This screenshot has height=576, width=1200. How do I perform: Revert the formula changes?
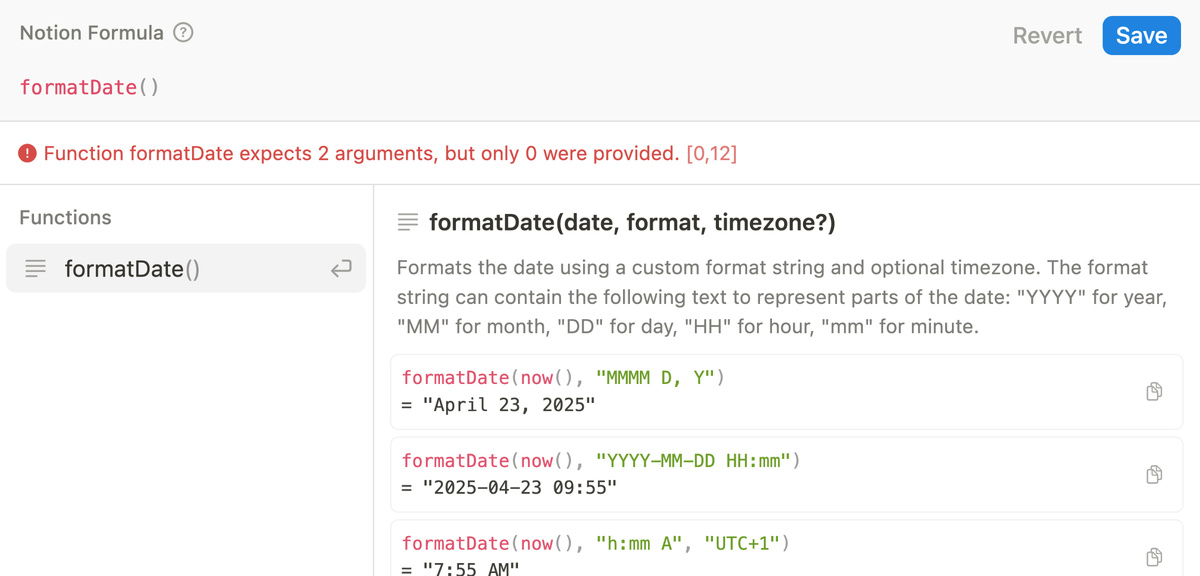click(1047, 36)
